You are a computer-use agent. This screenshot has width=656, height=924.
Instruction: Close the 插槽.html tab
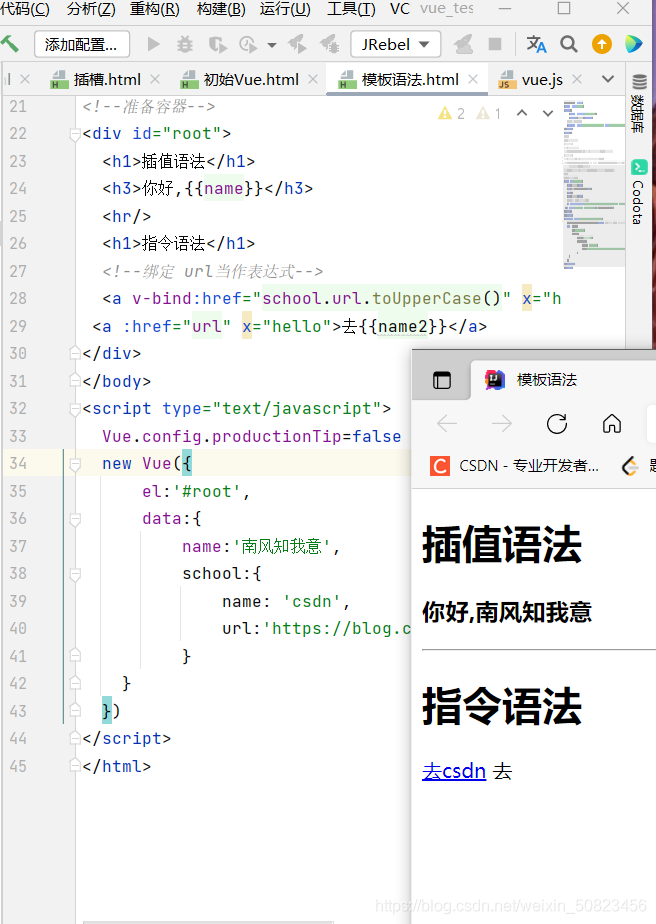pos(155,79)
